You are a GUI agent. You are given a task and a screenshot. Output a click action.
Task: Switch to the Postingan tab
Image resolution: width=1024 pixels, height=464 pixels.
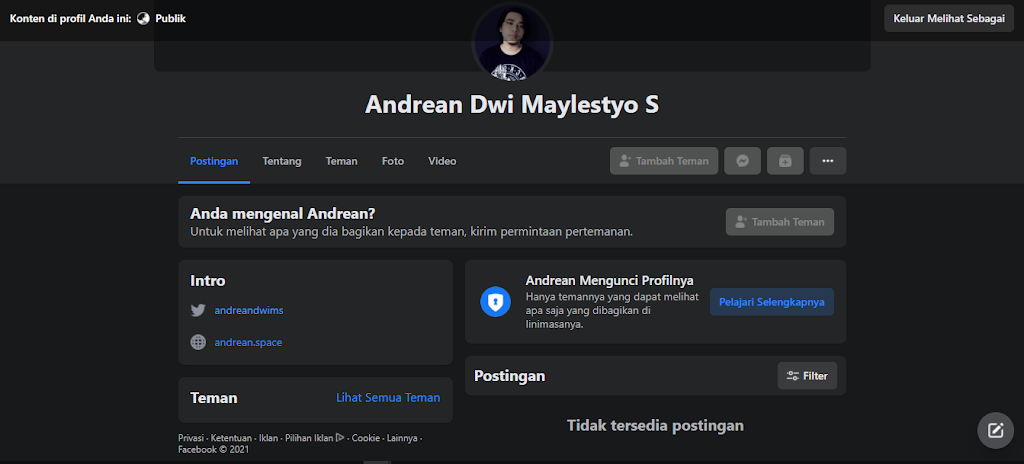click(214, 161)
